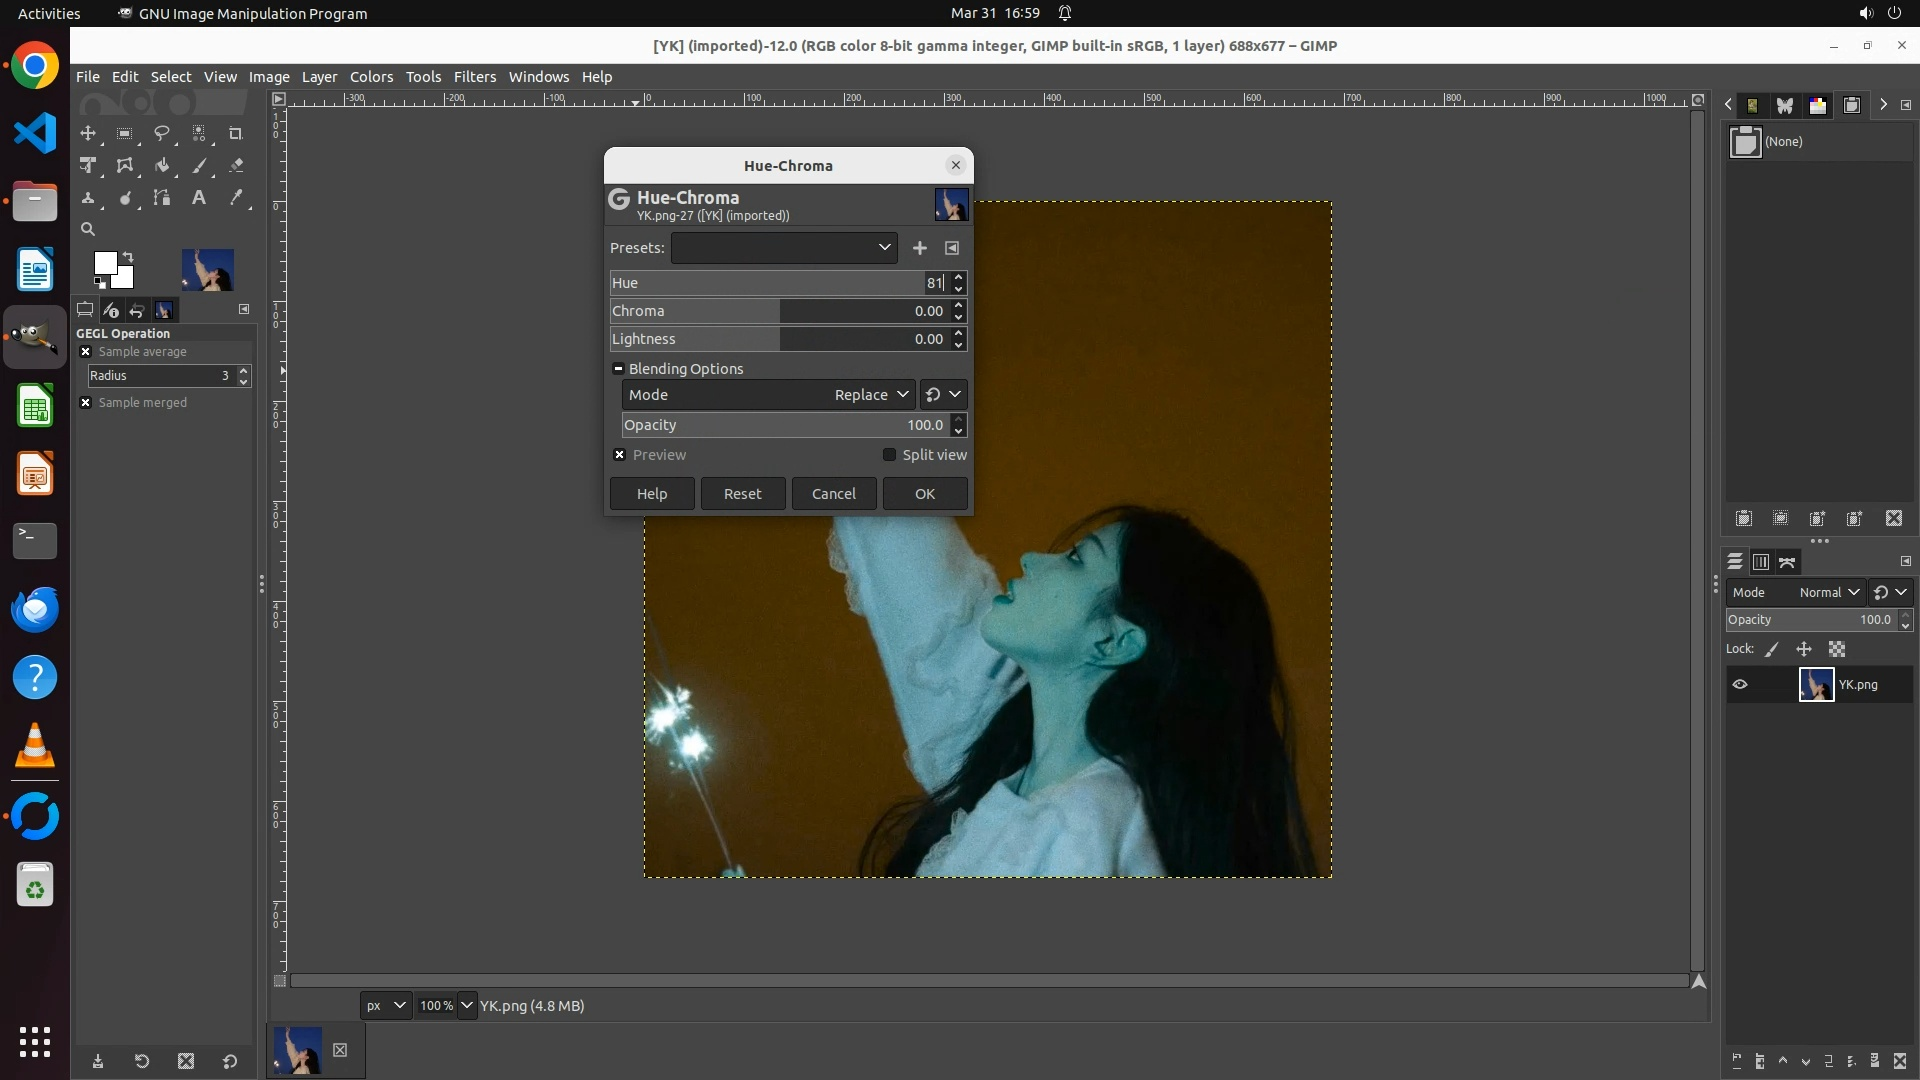Image resolution: width=1920 pixels, height=1080 pixels.
Task: Toggle the Preview checkbox in Hue-Chroma
Action: tap(620, 455)
